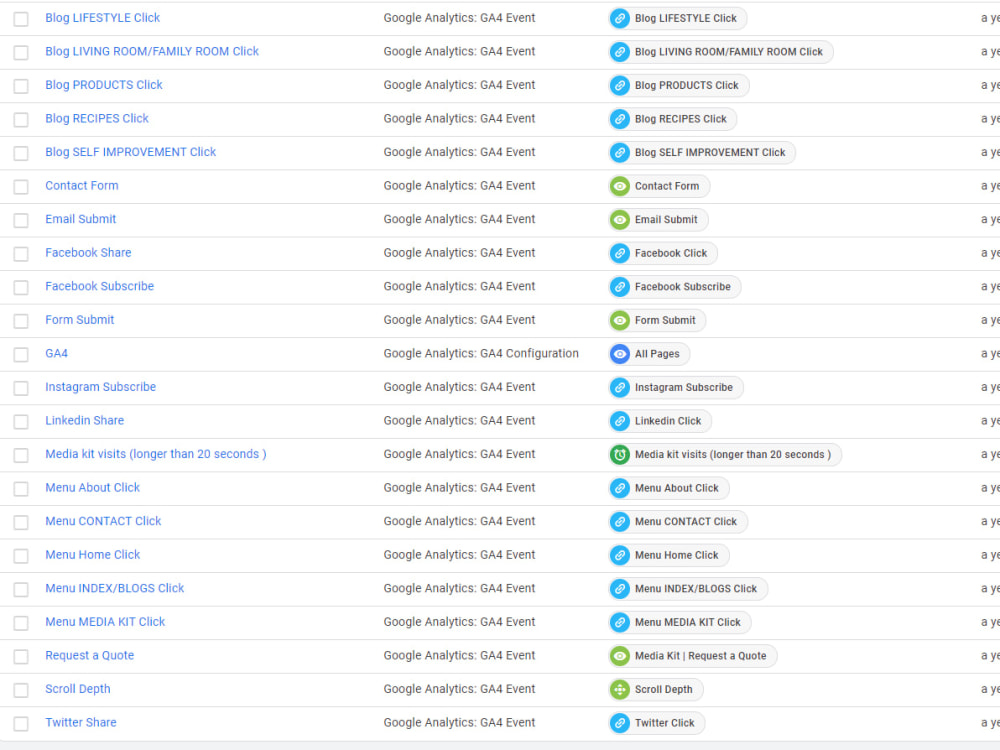Image resolution: width=1000 pixels, height=750 pixels.
Task: Click the Media Kit Request a Quote trigger icon
Action: click(619, 656)
